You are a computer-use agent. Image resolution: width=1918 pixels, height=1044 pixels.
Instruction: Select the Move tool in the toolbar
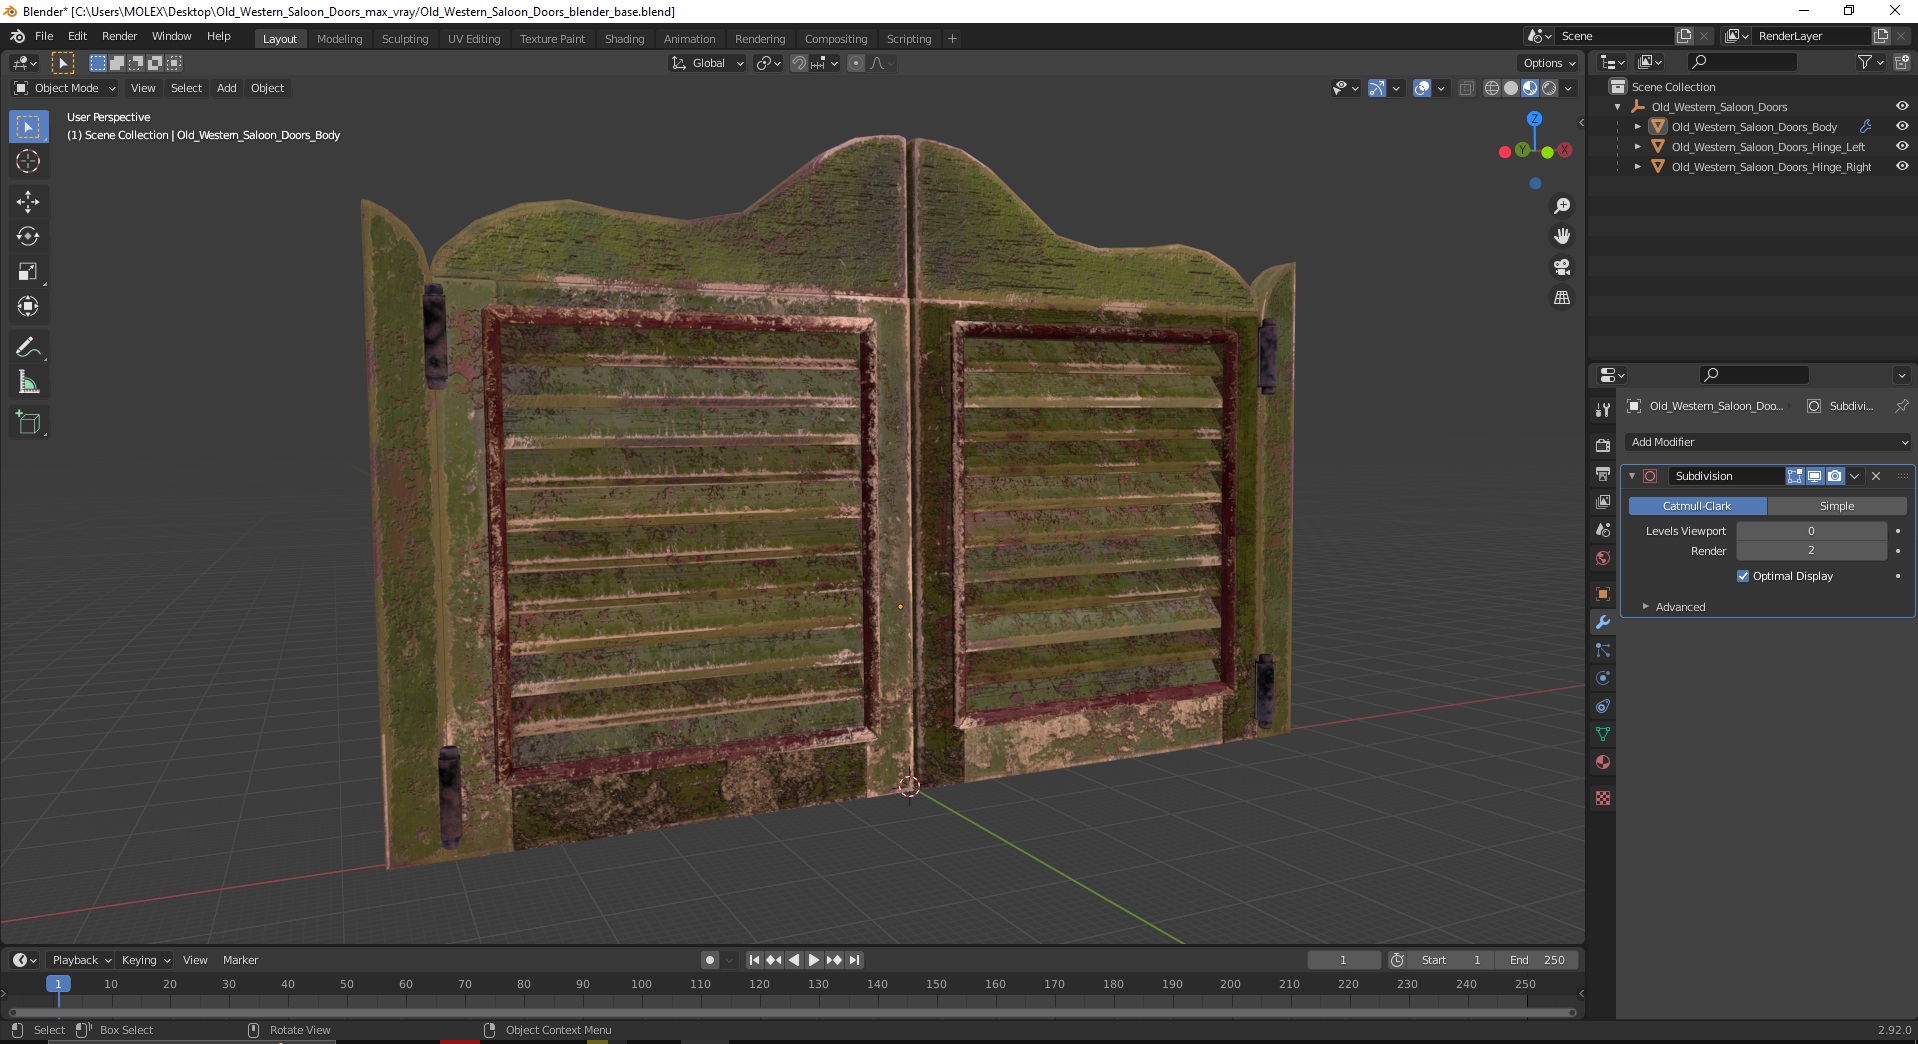tap(28, 201)
